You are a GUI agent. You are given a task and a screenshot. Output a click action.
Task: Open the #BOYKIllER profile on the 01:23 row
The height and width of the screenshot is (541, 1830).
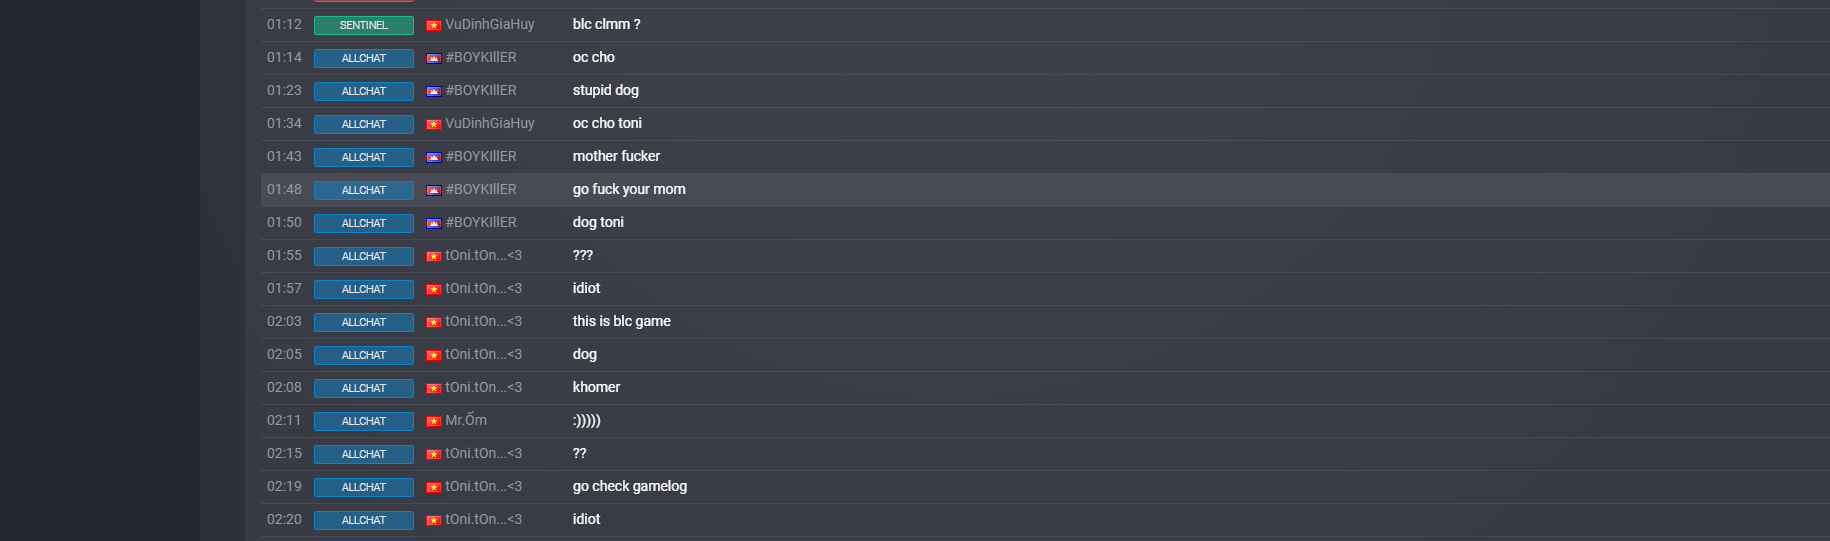(481, 90)
